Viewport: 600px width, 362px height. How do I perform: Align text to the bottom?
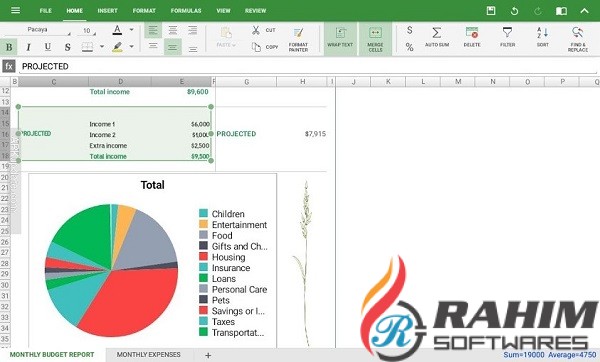193,48
